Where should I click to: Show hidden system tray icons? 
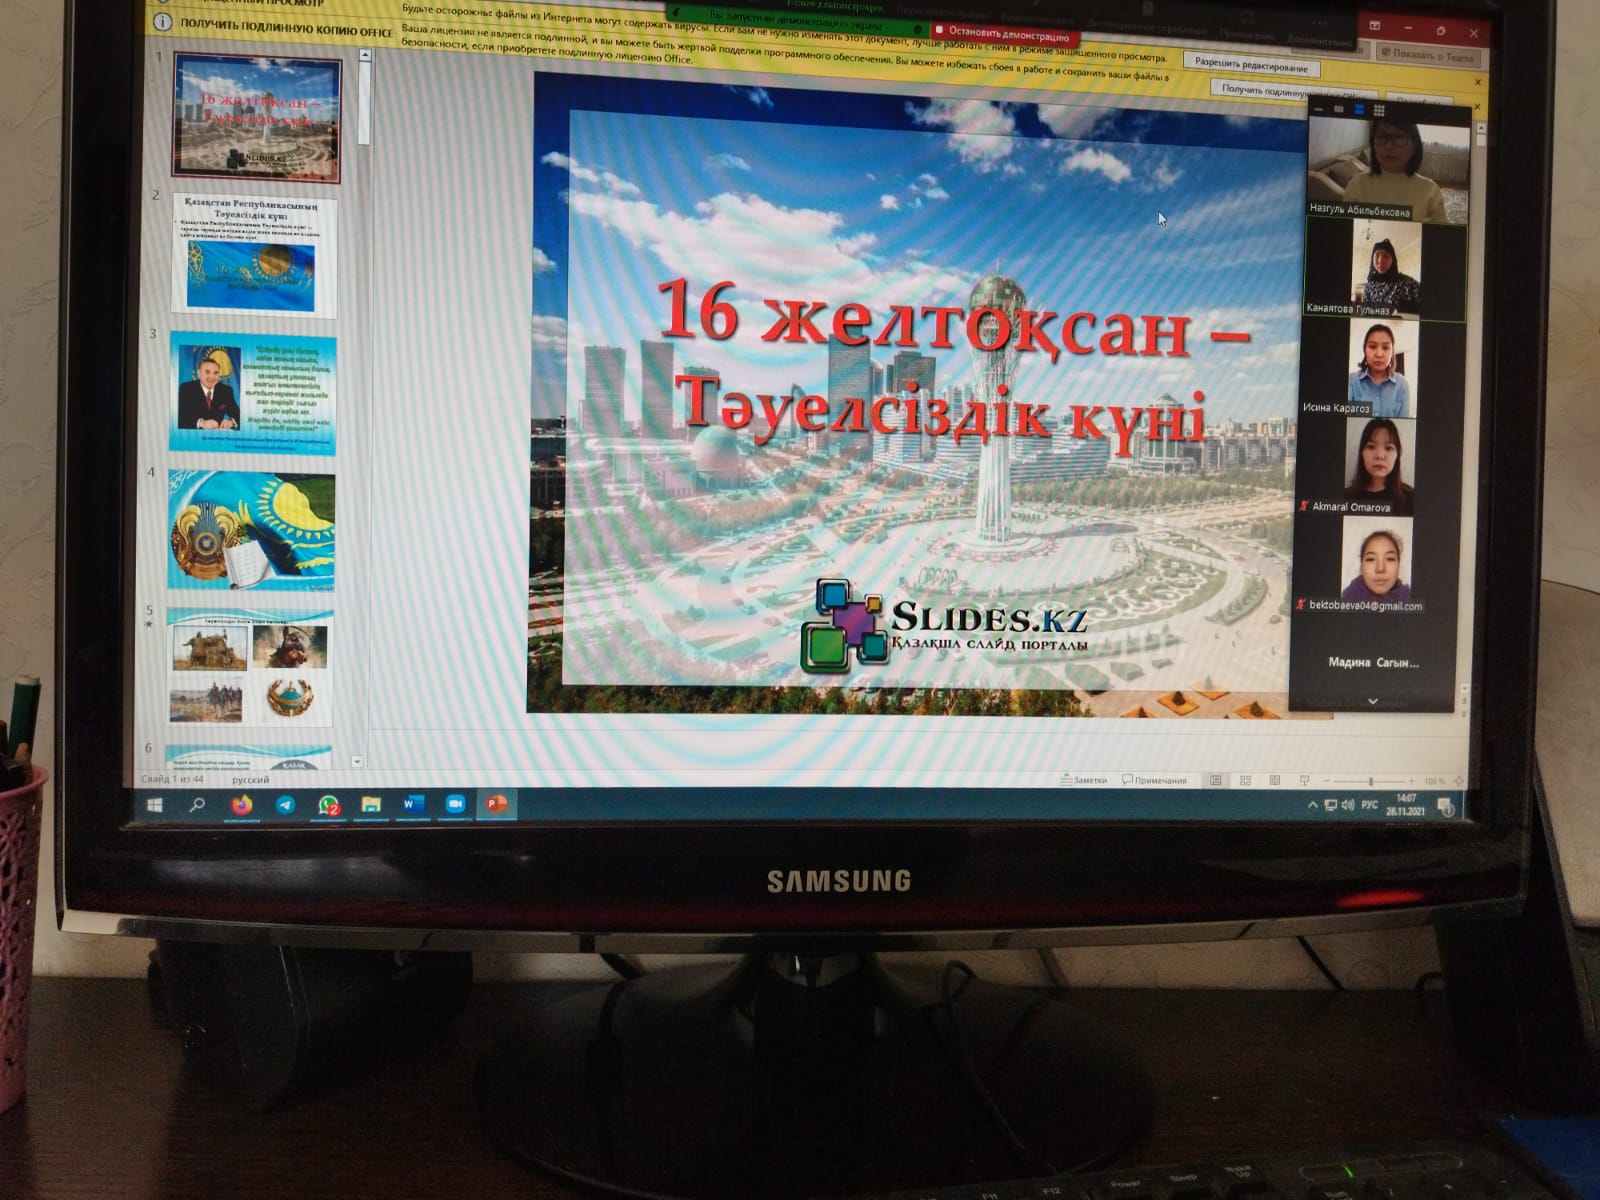[1312, 805]
